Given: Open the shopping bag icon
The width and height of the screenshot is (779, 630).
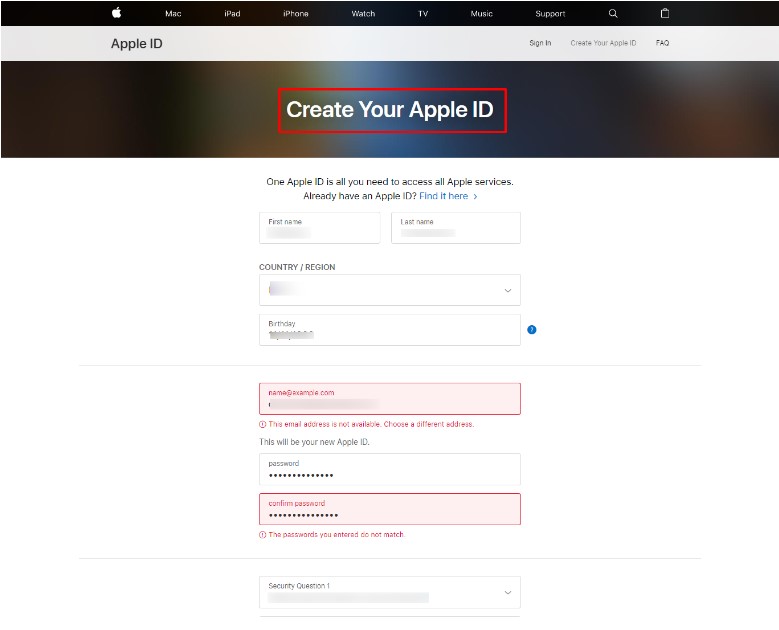Looking at the screenshot, I should coord(665,13).
